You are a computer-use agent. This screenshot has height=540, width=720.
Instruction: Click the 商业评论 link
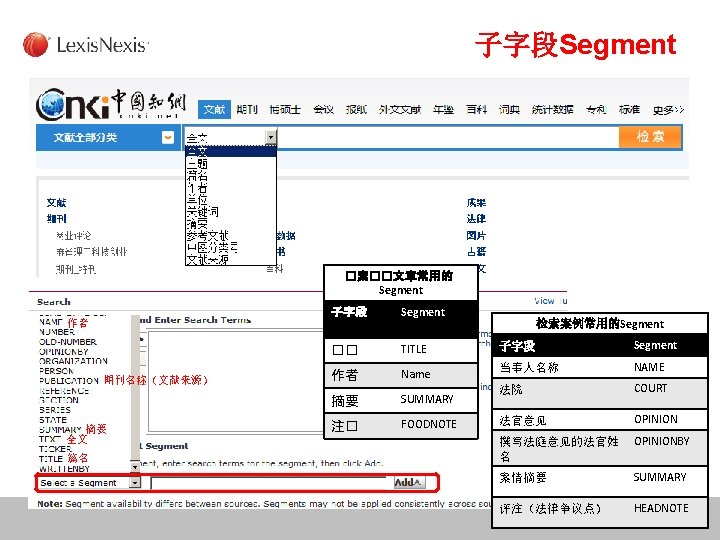[73, 236]
